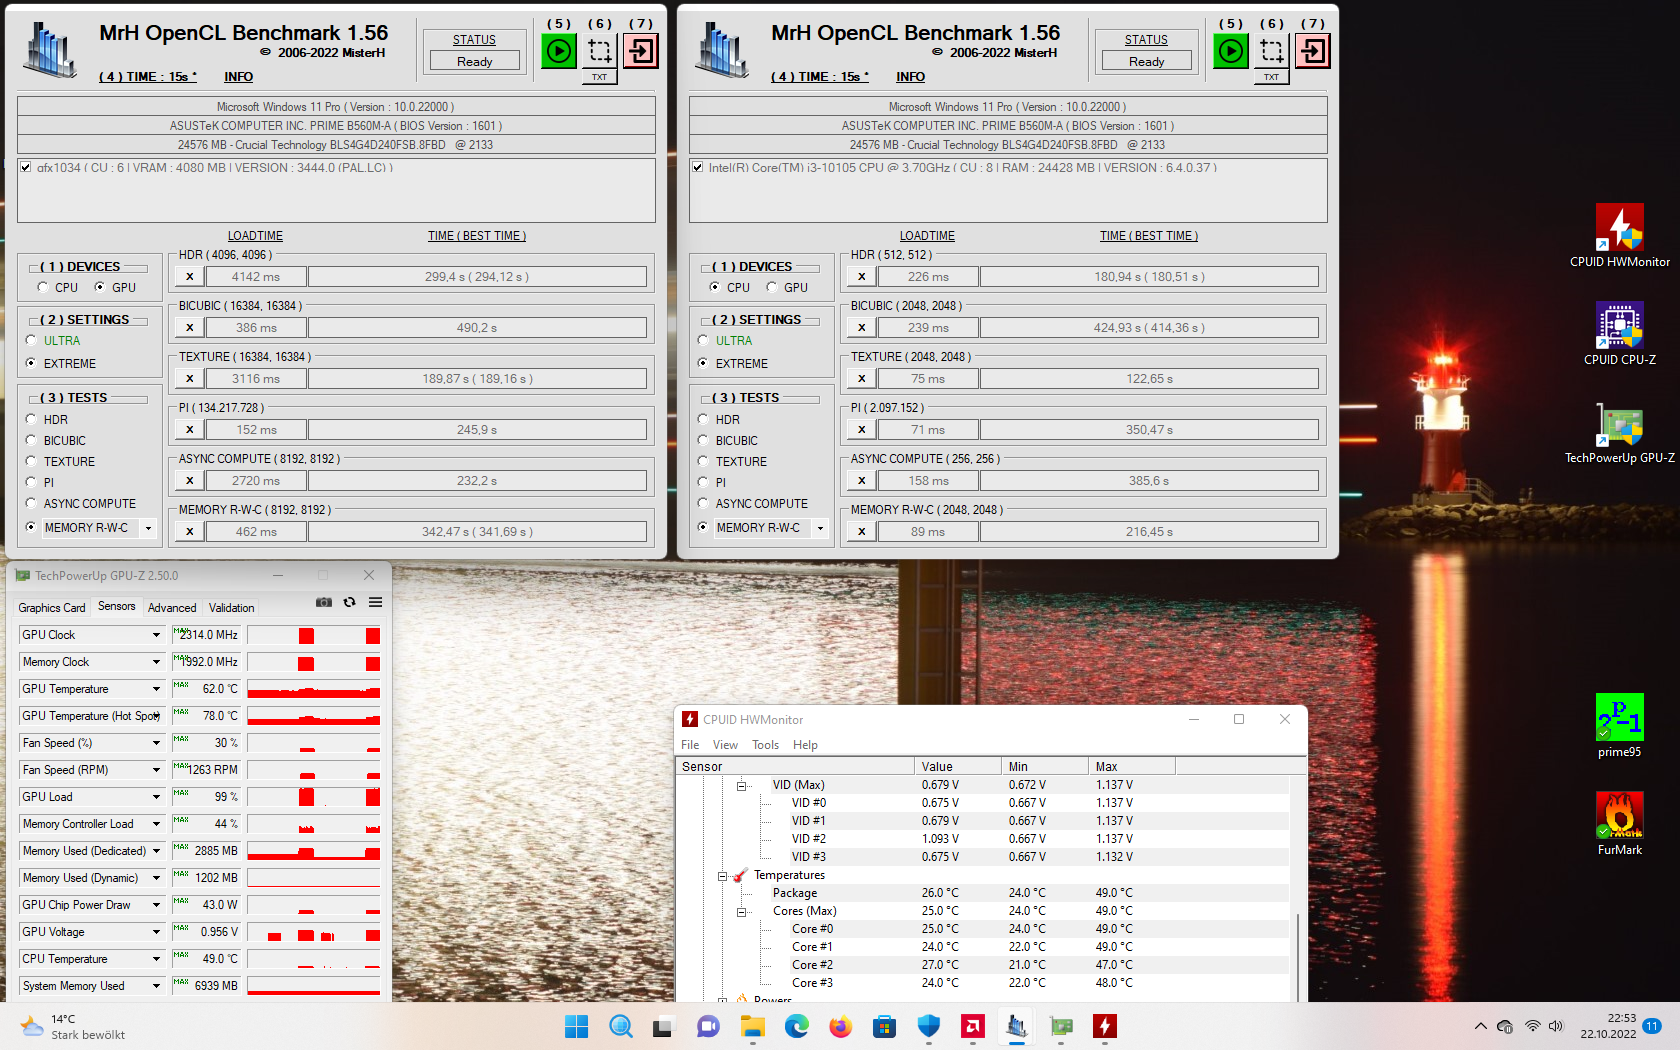Click exit icon in right benchmark window
Image resolution: width=1680 pixels, height=1050 pixels.
pyautogui.click(x=1313, y=51)
